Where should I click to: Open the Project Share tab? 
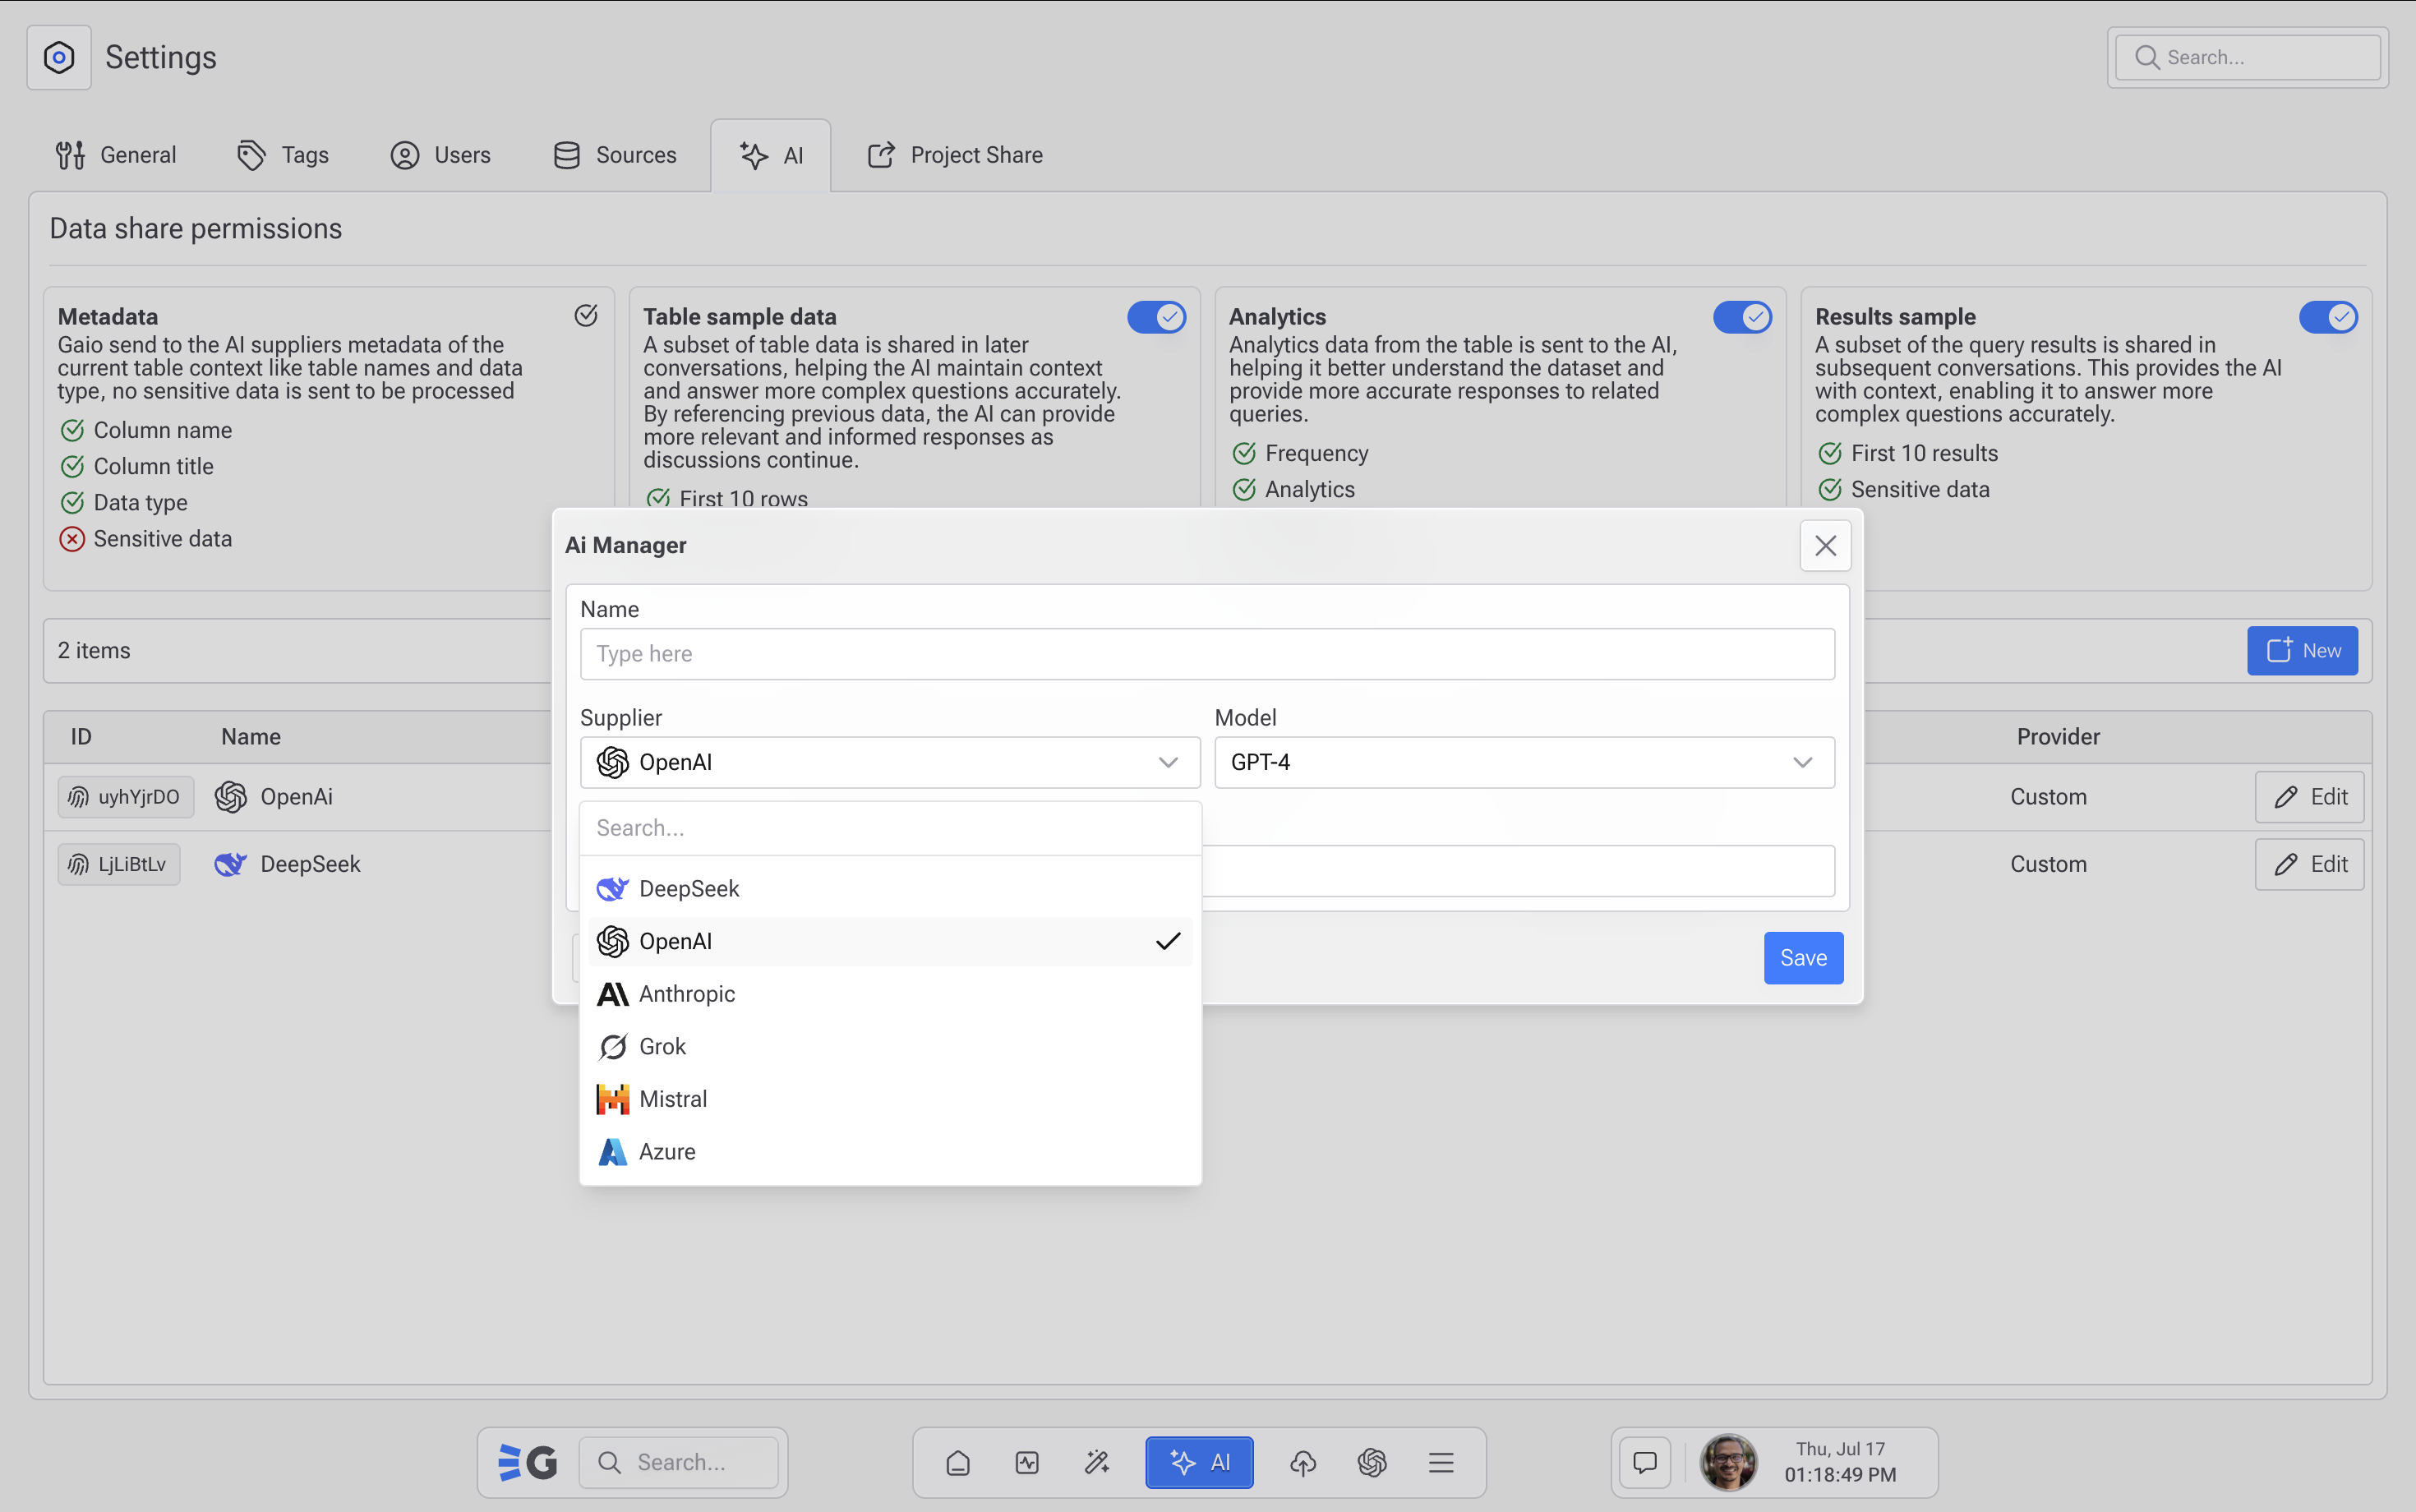(955, 155)
